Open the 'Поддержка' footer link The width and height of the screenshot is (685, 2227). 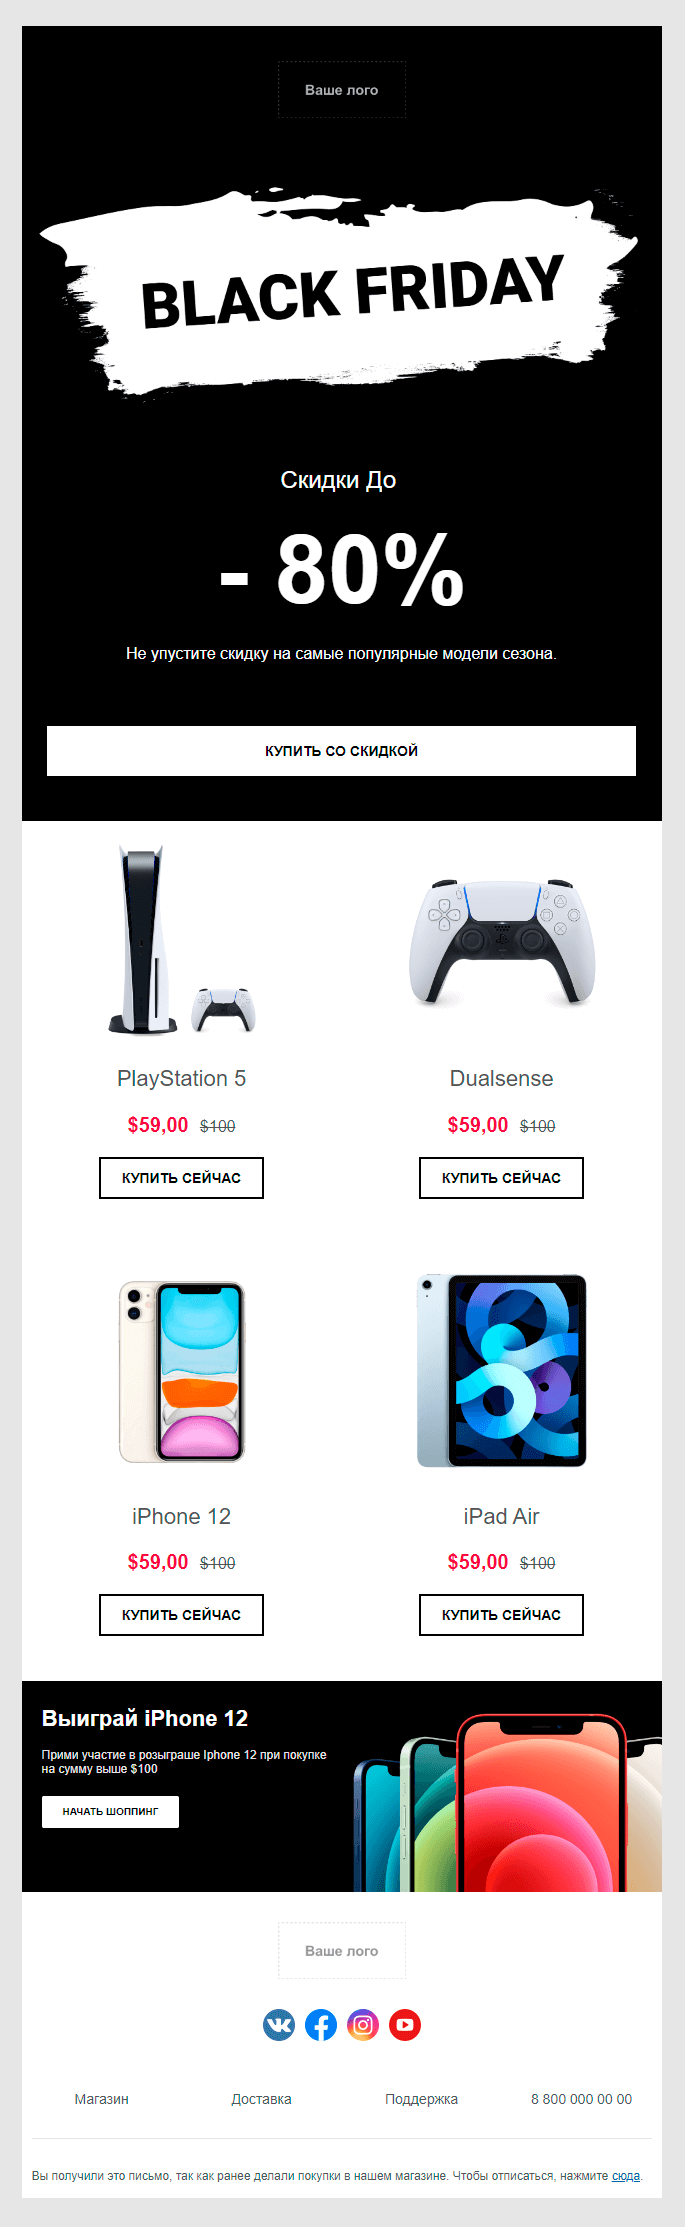(x=422, y=2099)
